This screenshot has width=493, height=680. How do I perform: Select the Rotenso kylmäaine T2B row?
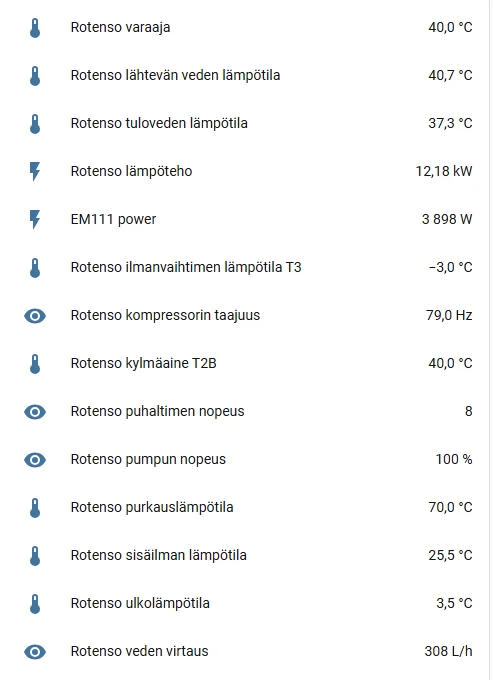point(247,363)
